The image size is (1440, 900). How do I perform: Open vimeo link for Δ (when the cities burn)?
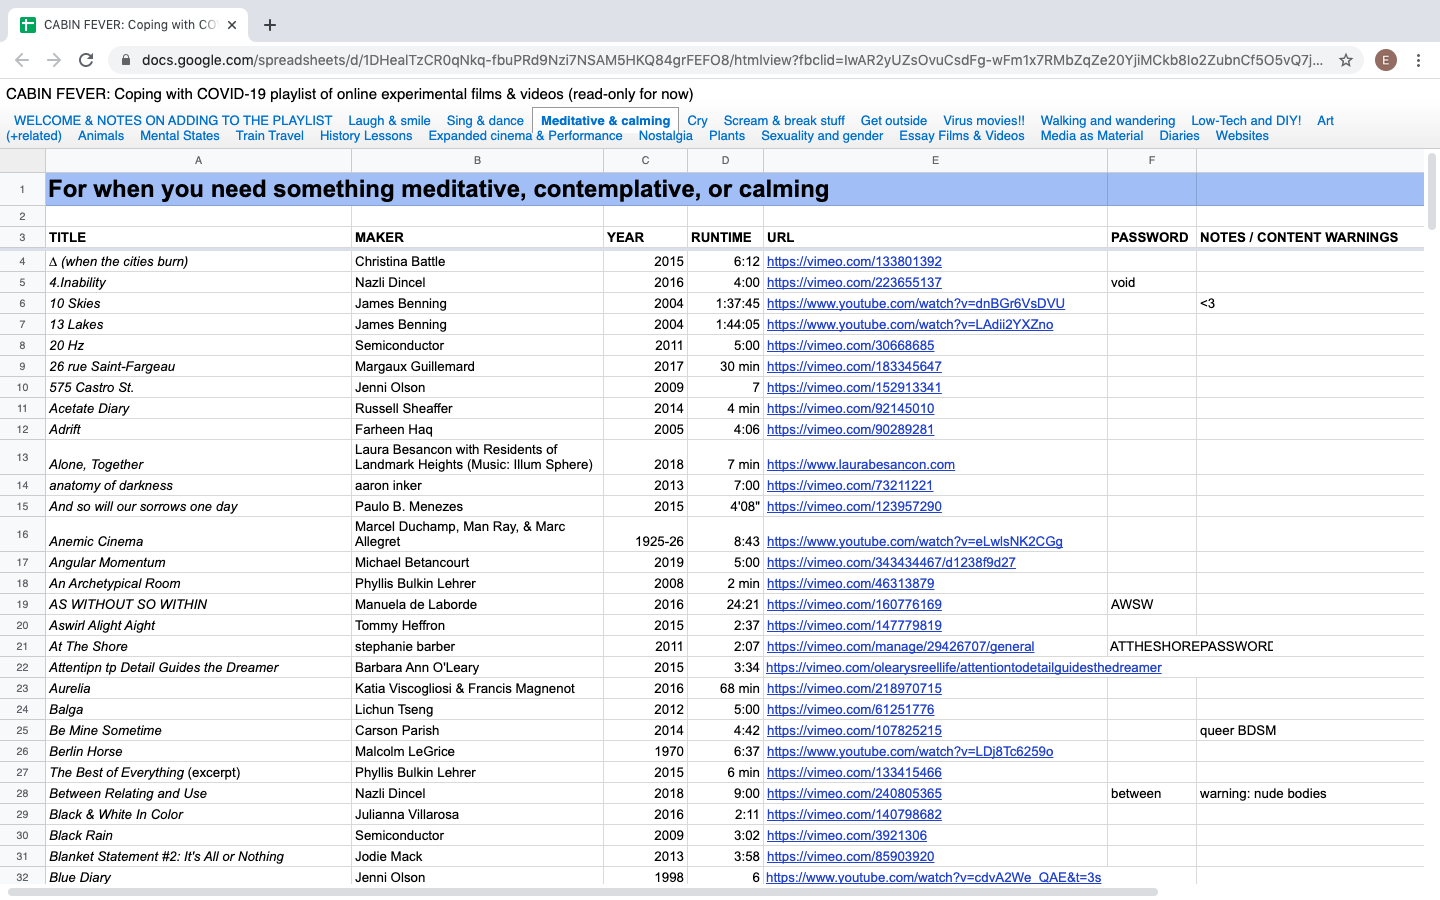click(x=854, y=262)
